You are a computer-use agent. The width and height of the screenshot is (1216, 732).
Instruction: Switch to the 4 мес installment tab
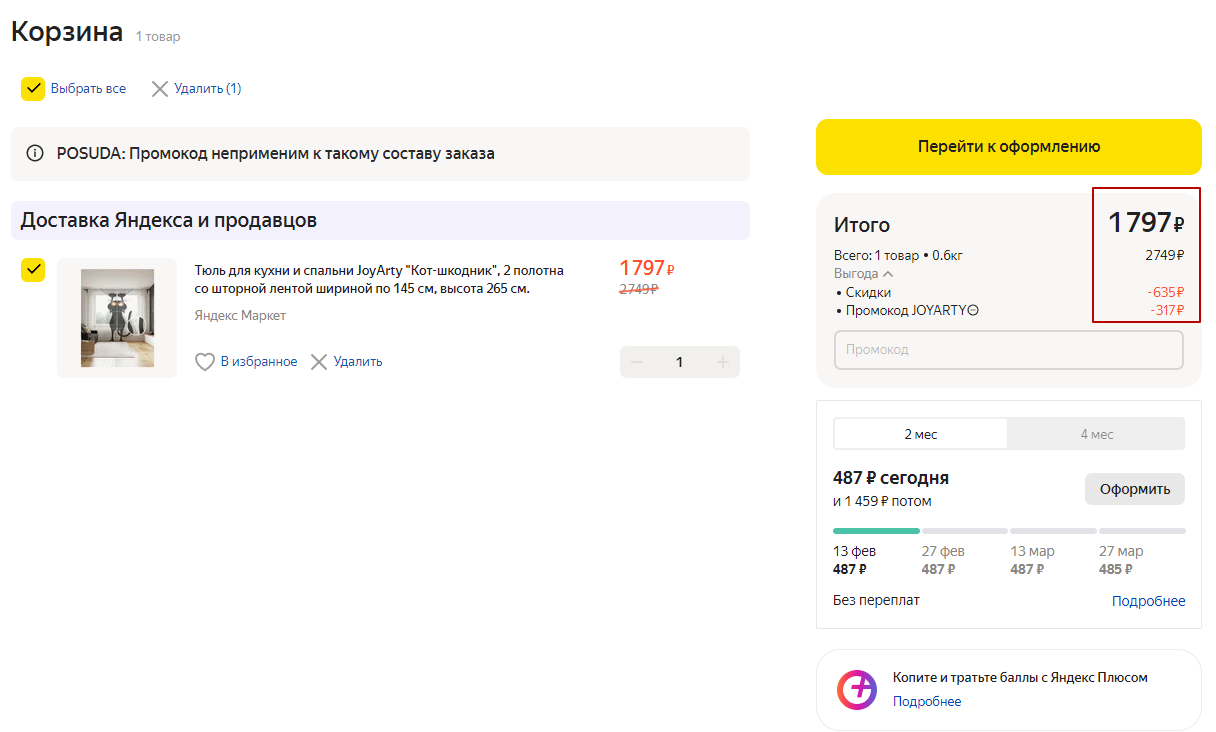coord(1096,434)
